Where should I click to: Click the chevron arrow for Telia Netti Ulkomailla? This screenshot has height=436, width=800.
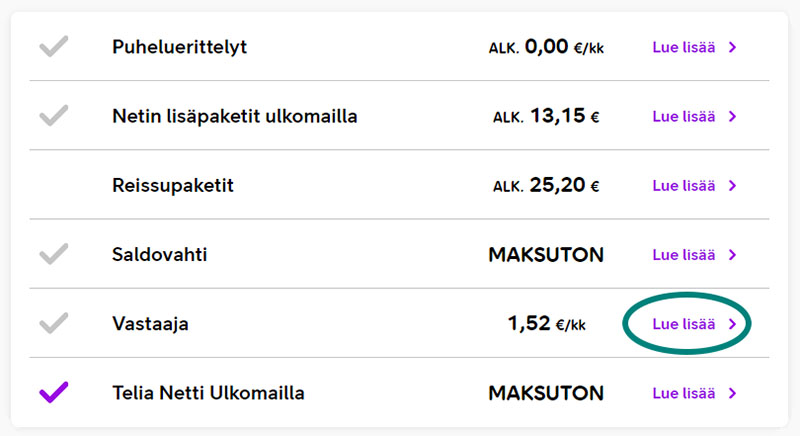[733, 393]
